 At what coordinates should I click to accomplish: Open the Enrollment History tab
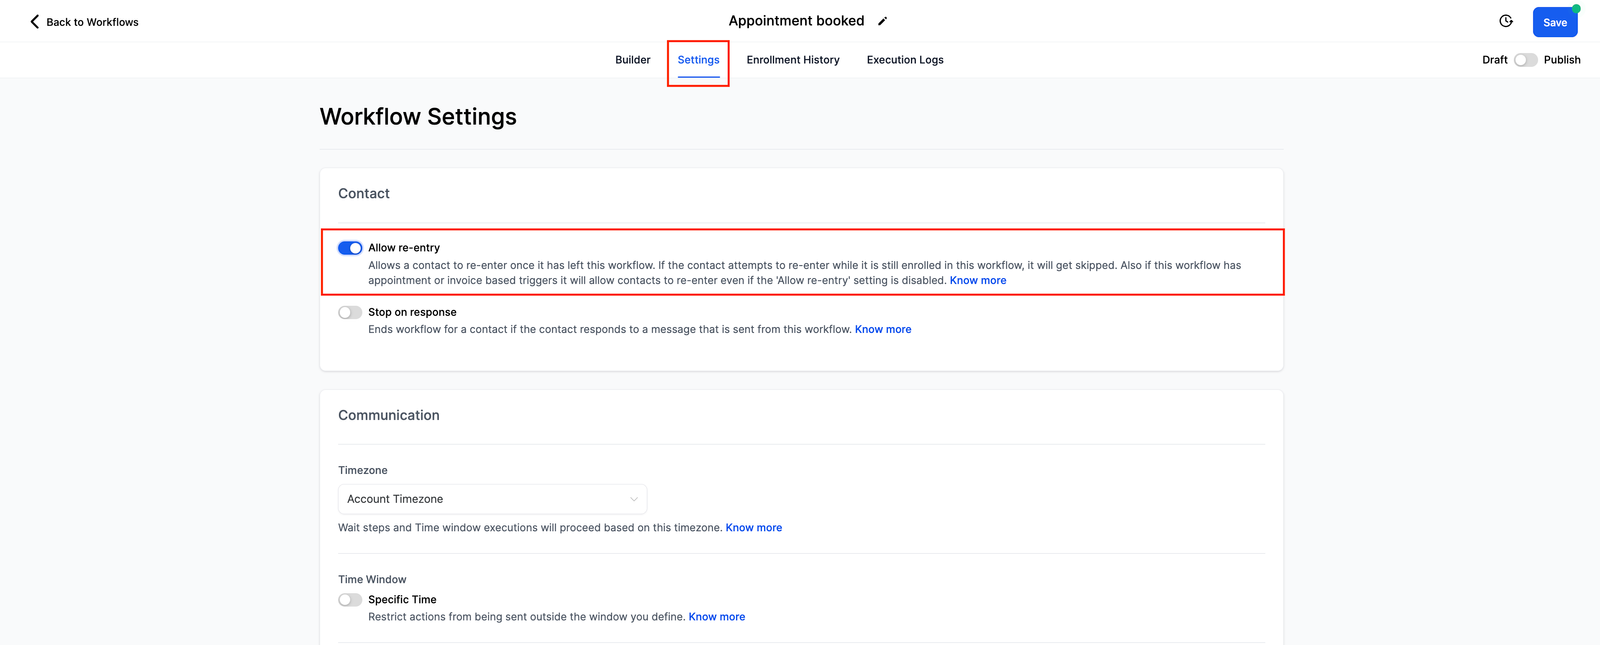coord(793,60)
